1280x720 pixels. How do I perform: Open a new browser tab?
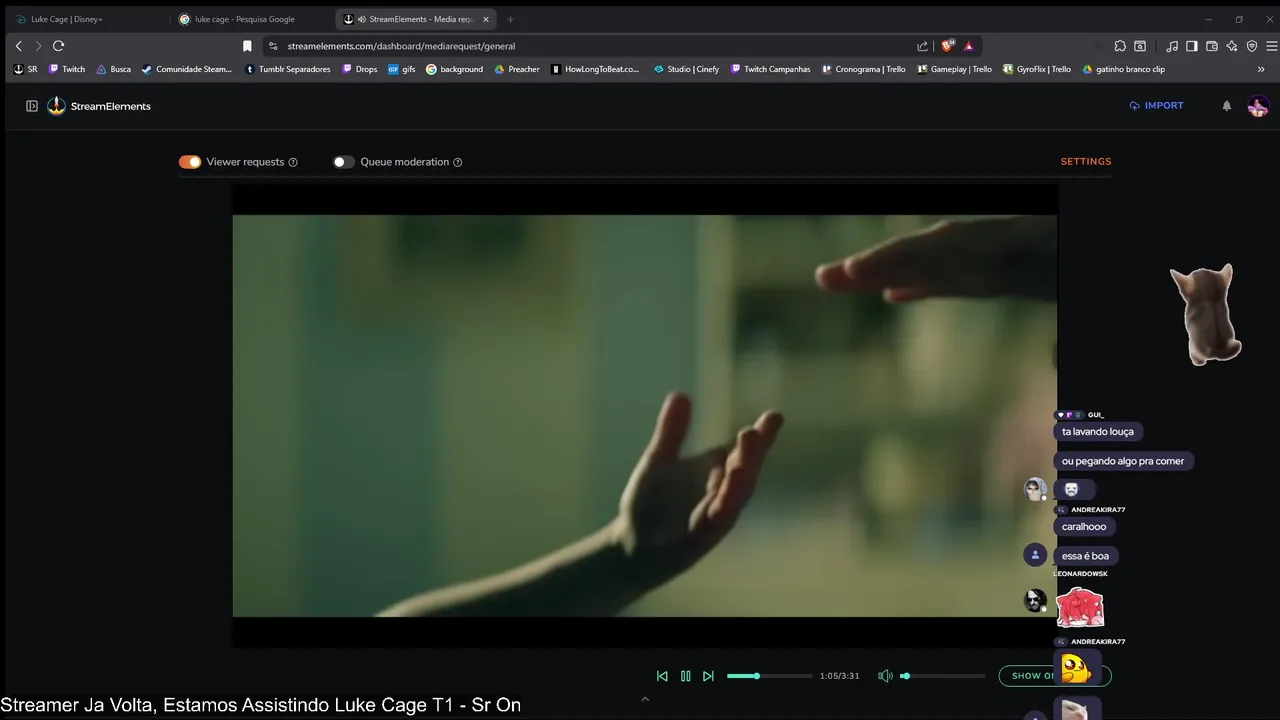click(510, 19)
